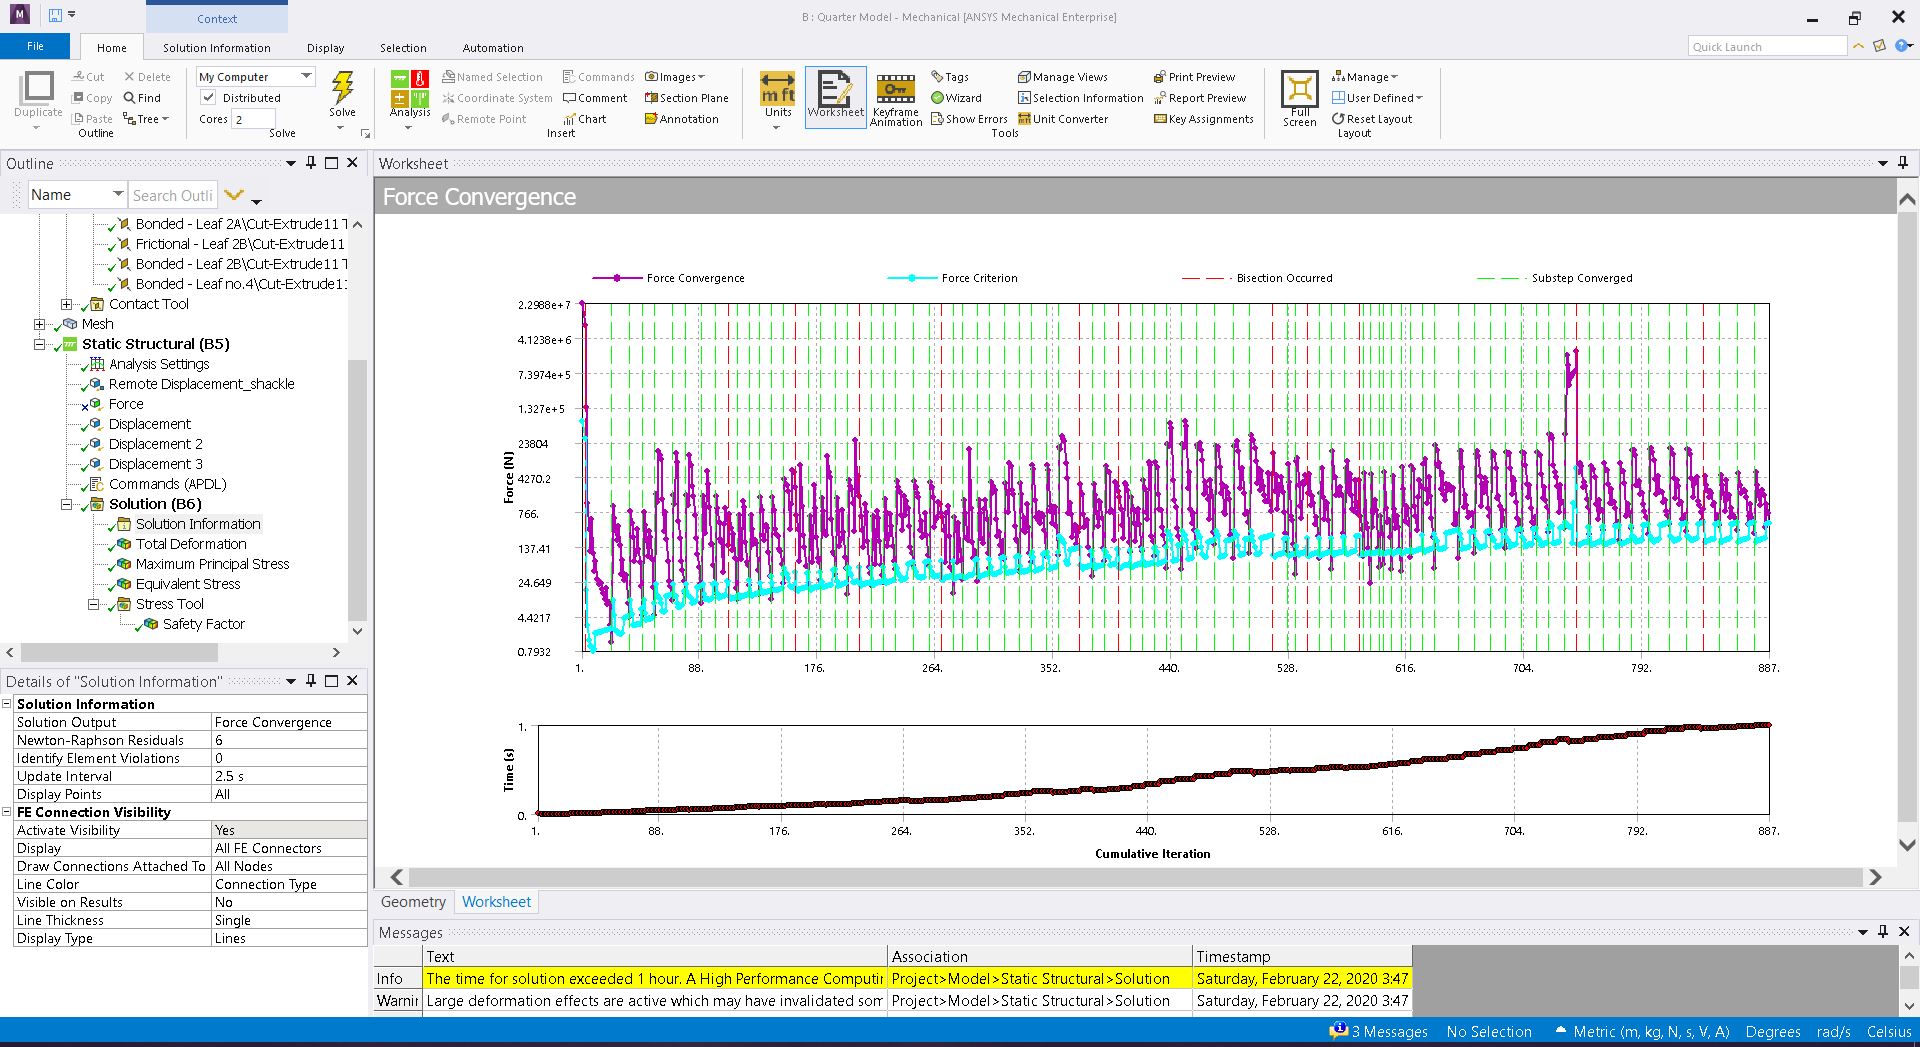This screenshot has width=1920, height=1047.
Task: Open the My Computer solver dropdown
Action: [306, 77]
